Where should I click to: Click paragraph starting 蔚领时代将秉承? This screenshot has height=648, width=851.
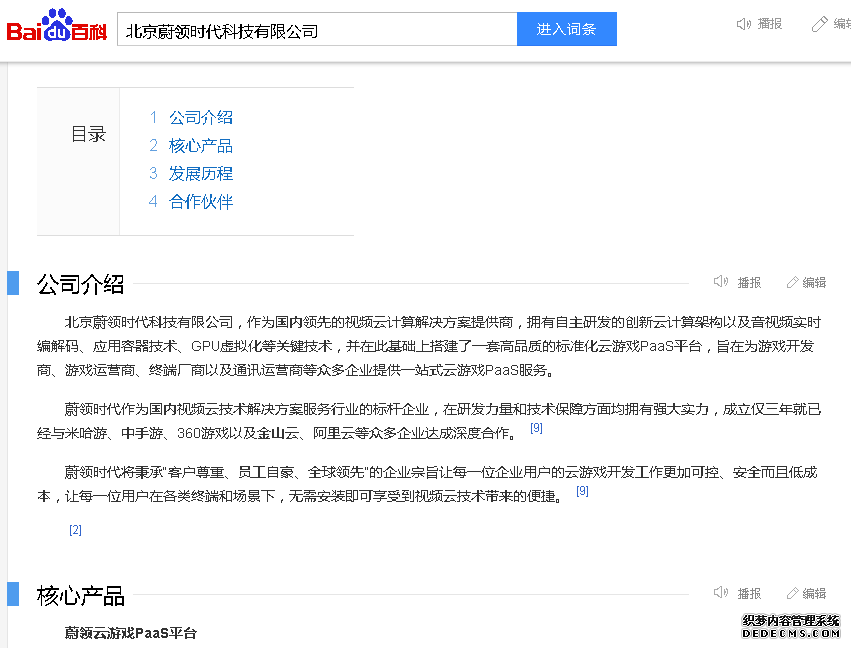click(428, 484)
